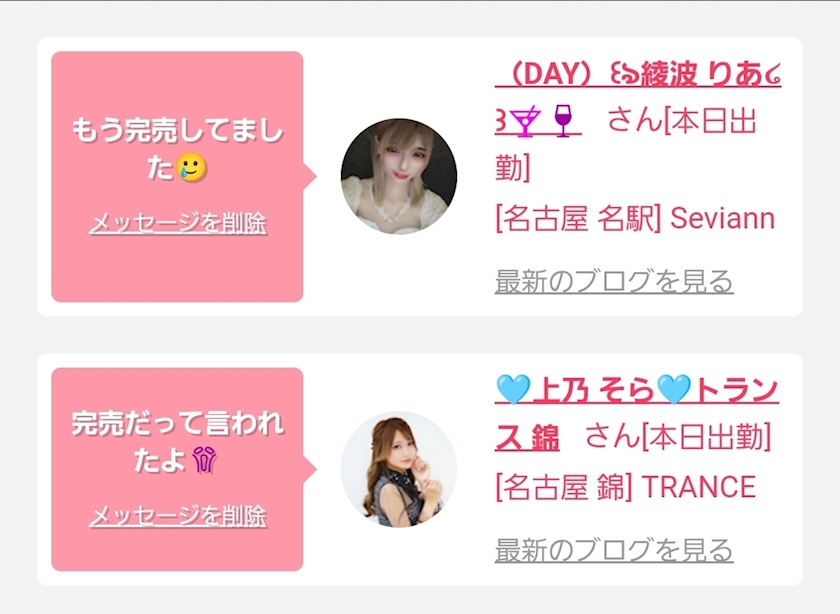The width and height of the screenshot is (840, 614).
Task: Click the cocktail glass emoji icon
Action: [524, 121]
